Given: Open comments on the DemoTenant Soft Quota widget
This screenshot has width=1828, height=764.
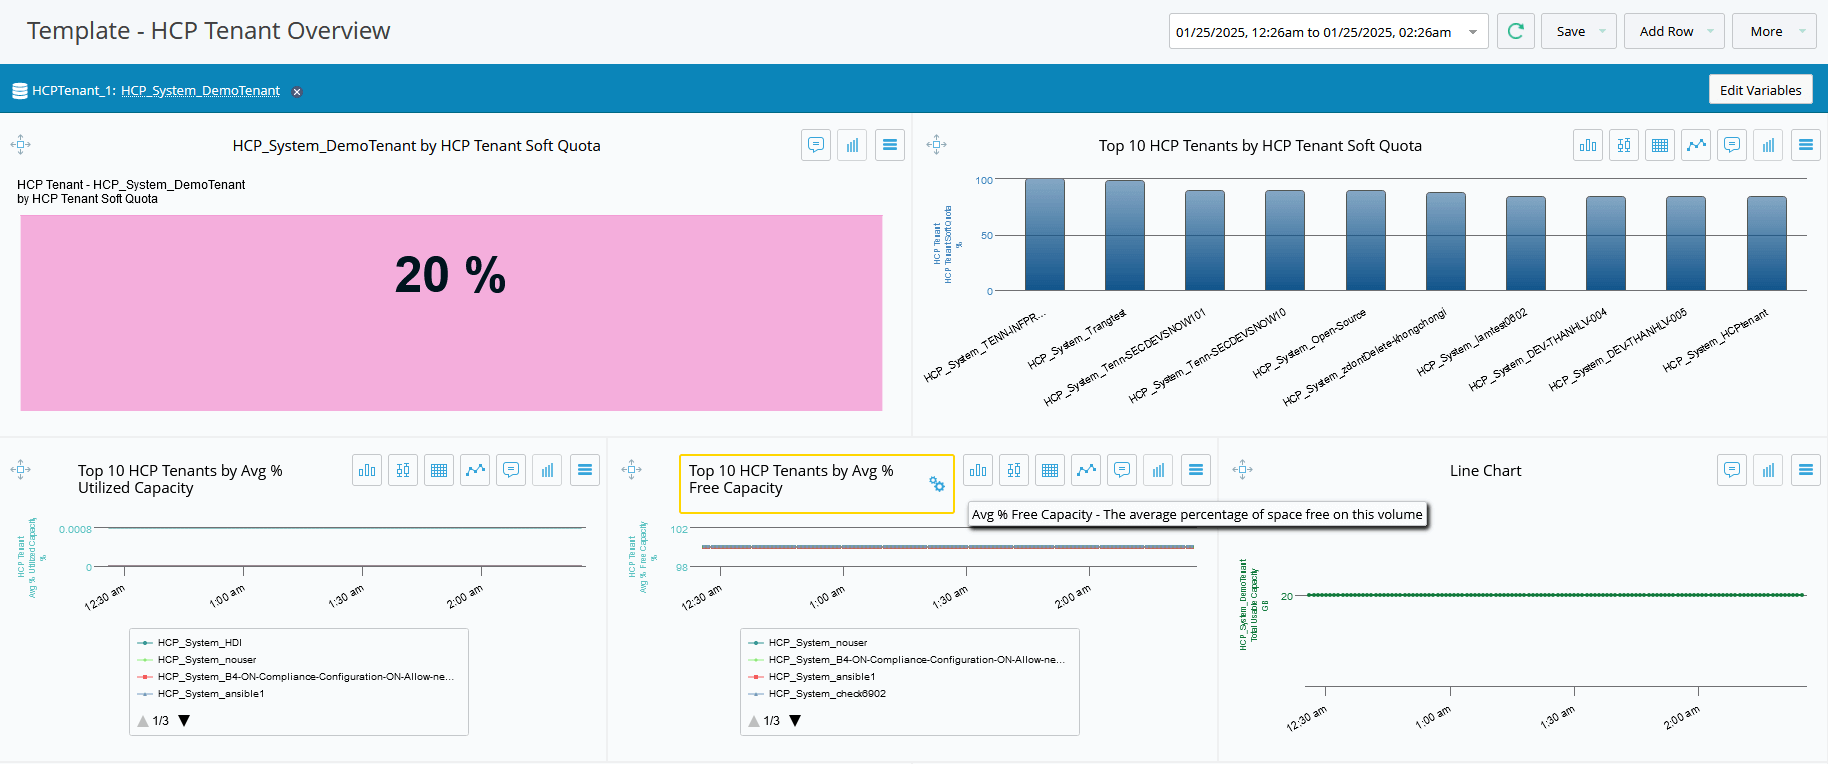Looking at the screenshot, I should tap(816, 145).
